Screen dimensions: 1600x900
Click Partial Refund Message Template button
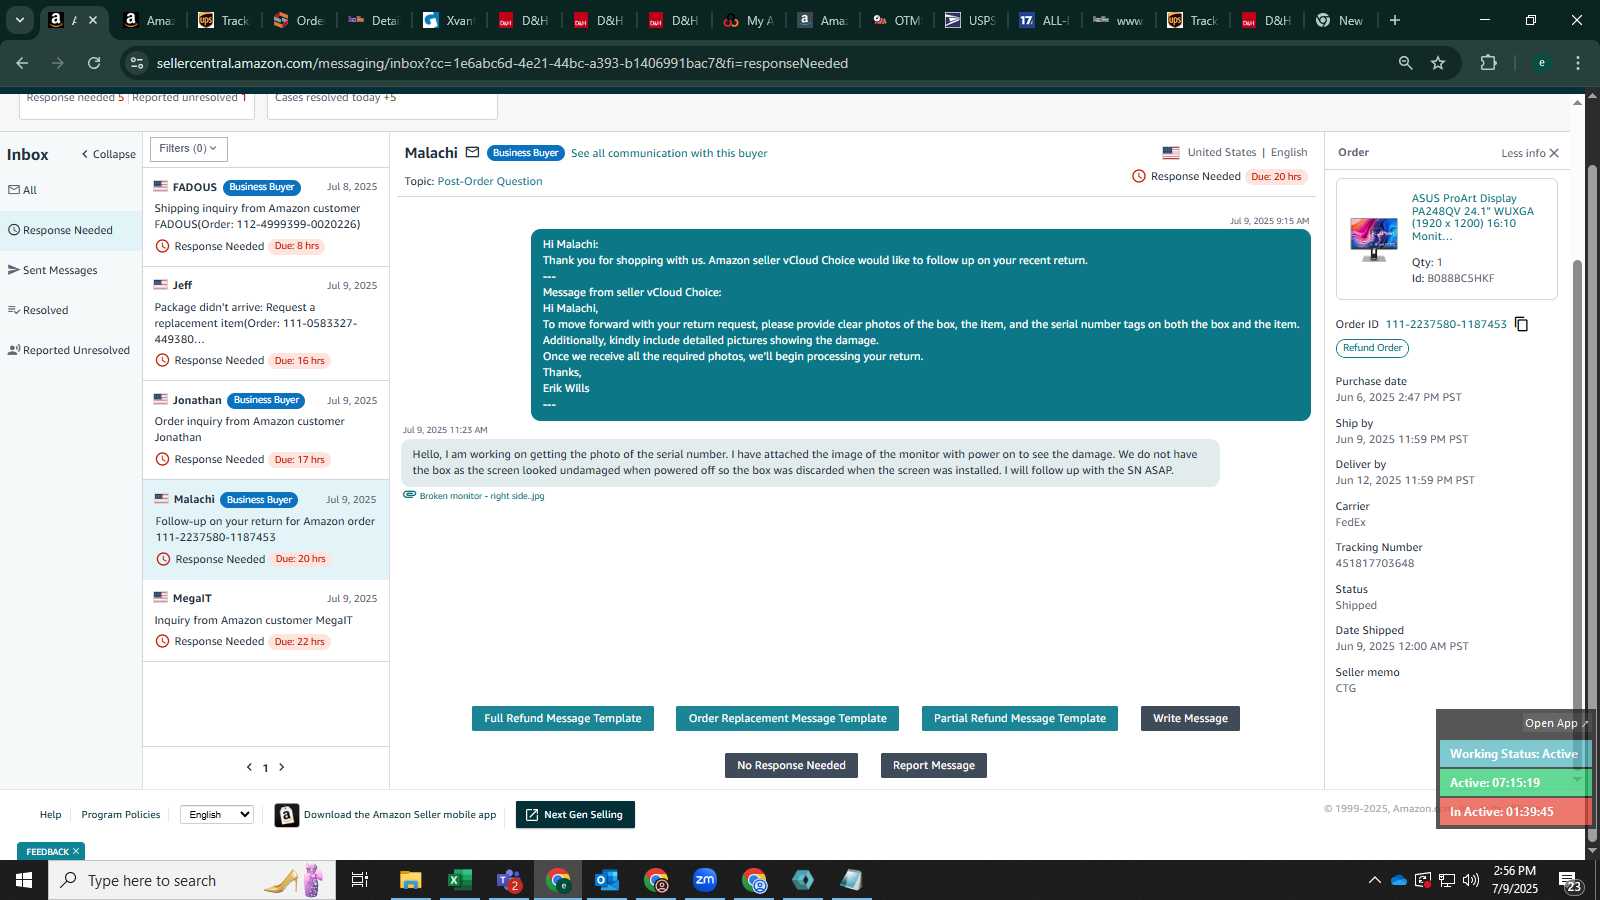(1020, 718)
